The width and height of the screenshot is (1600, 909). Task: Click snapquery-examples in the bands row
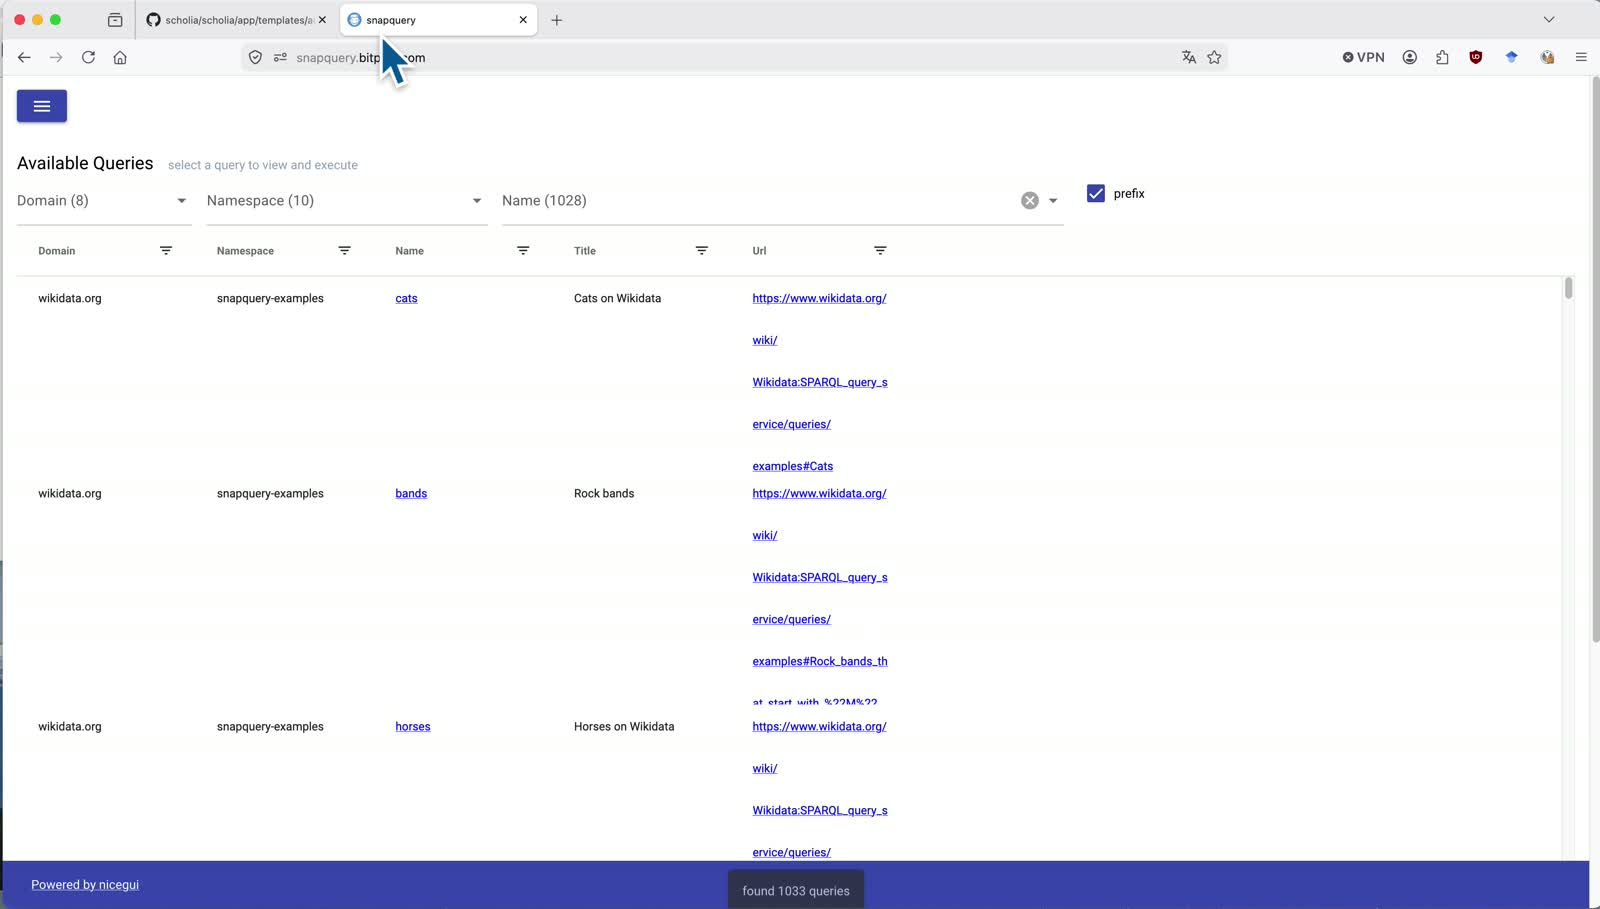(270, 494)
